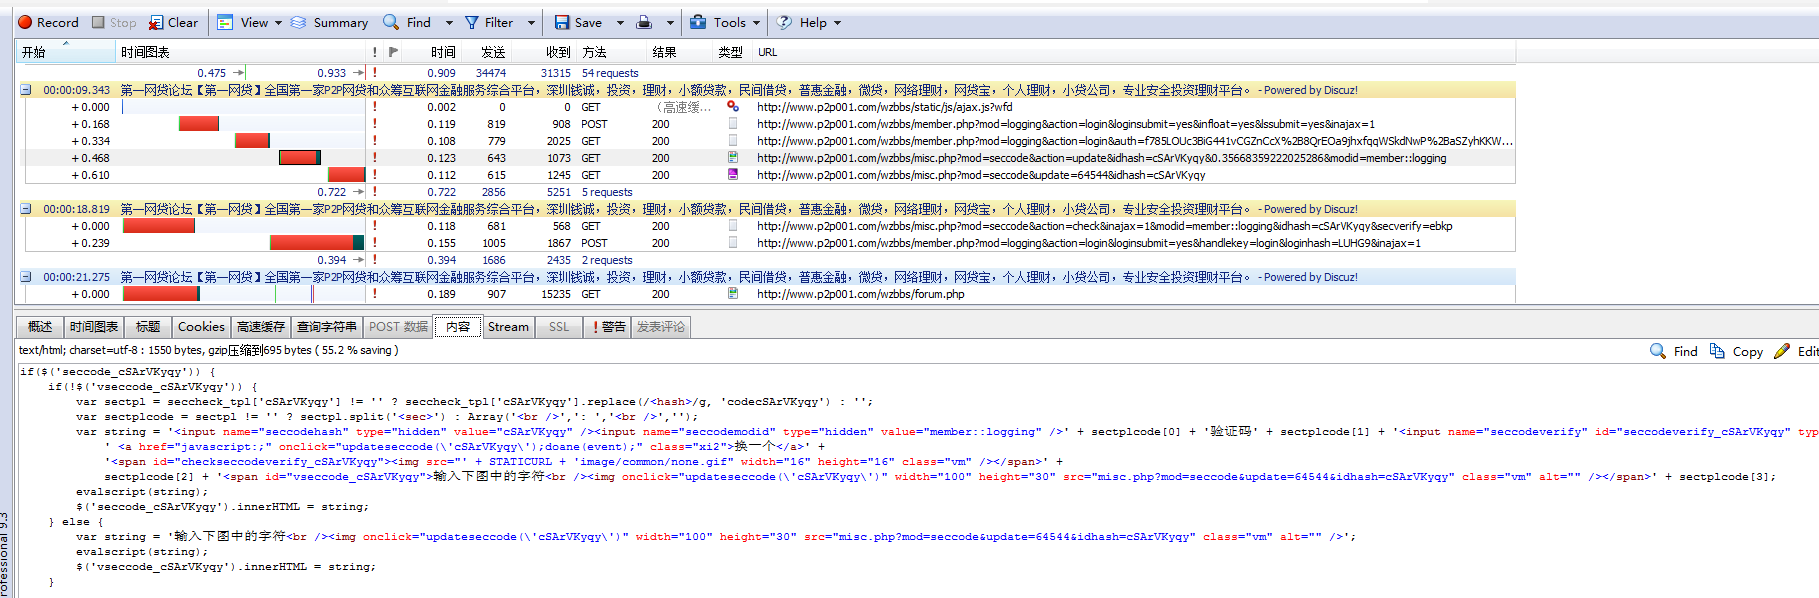Collapse the page group at 00:00:21.275
This screenshot has height=598, width=1819.
(x=25, y=277)
